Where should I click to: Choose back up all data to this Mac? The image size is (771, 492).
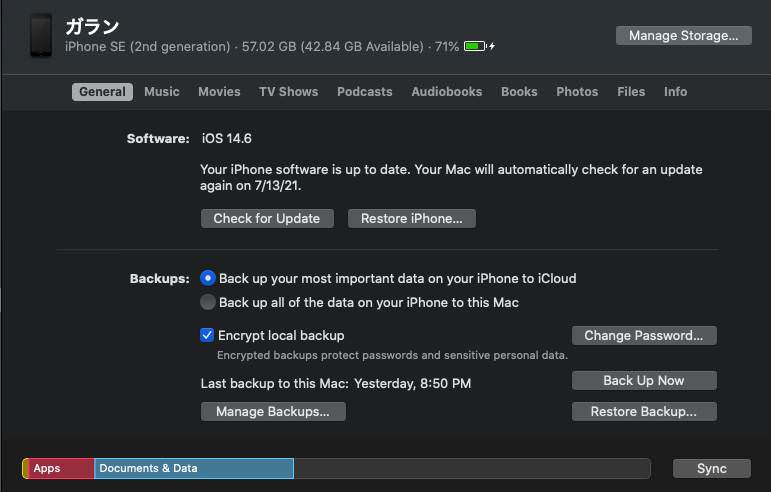[x=208, y=302]
